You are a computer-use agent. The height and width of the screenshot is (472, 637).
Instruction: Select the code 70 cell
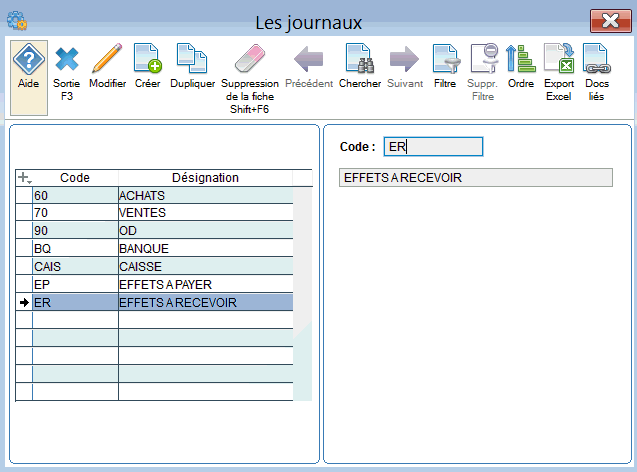tap(75, 212)
